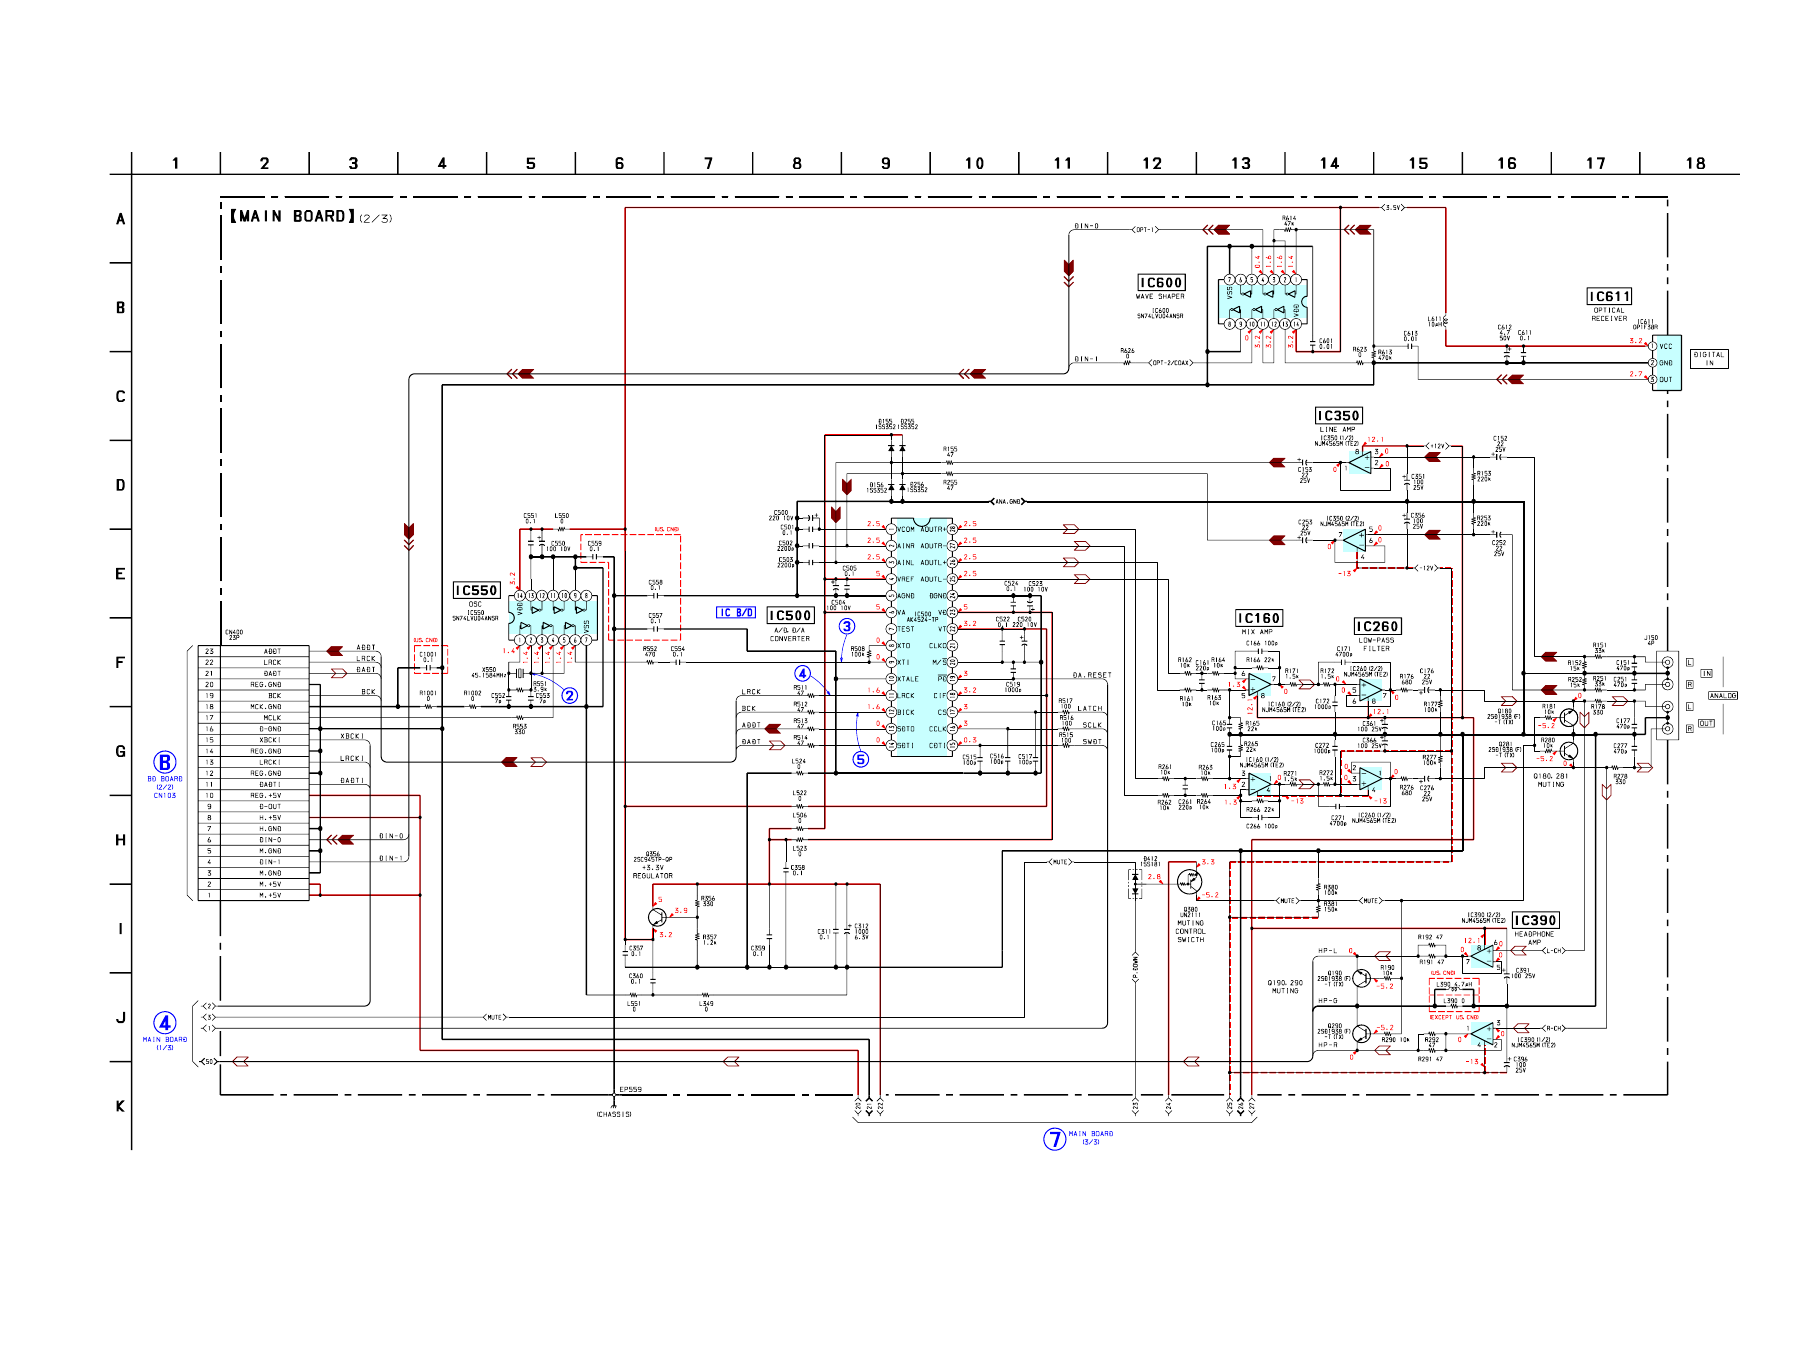
Task: Click the IC550 oscillator label
Action: pyautogui.click(x=476, y=591)
